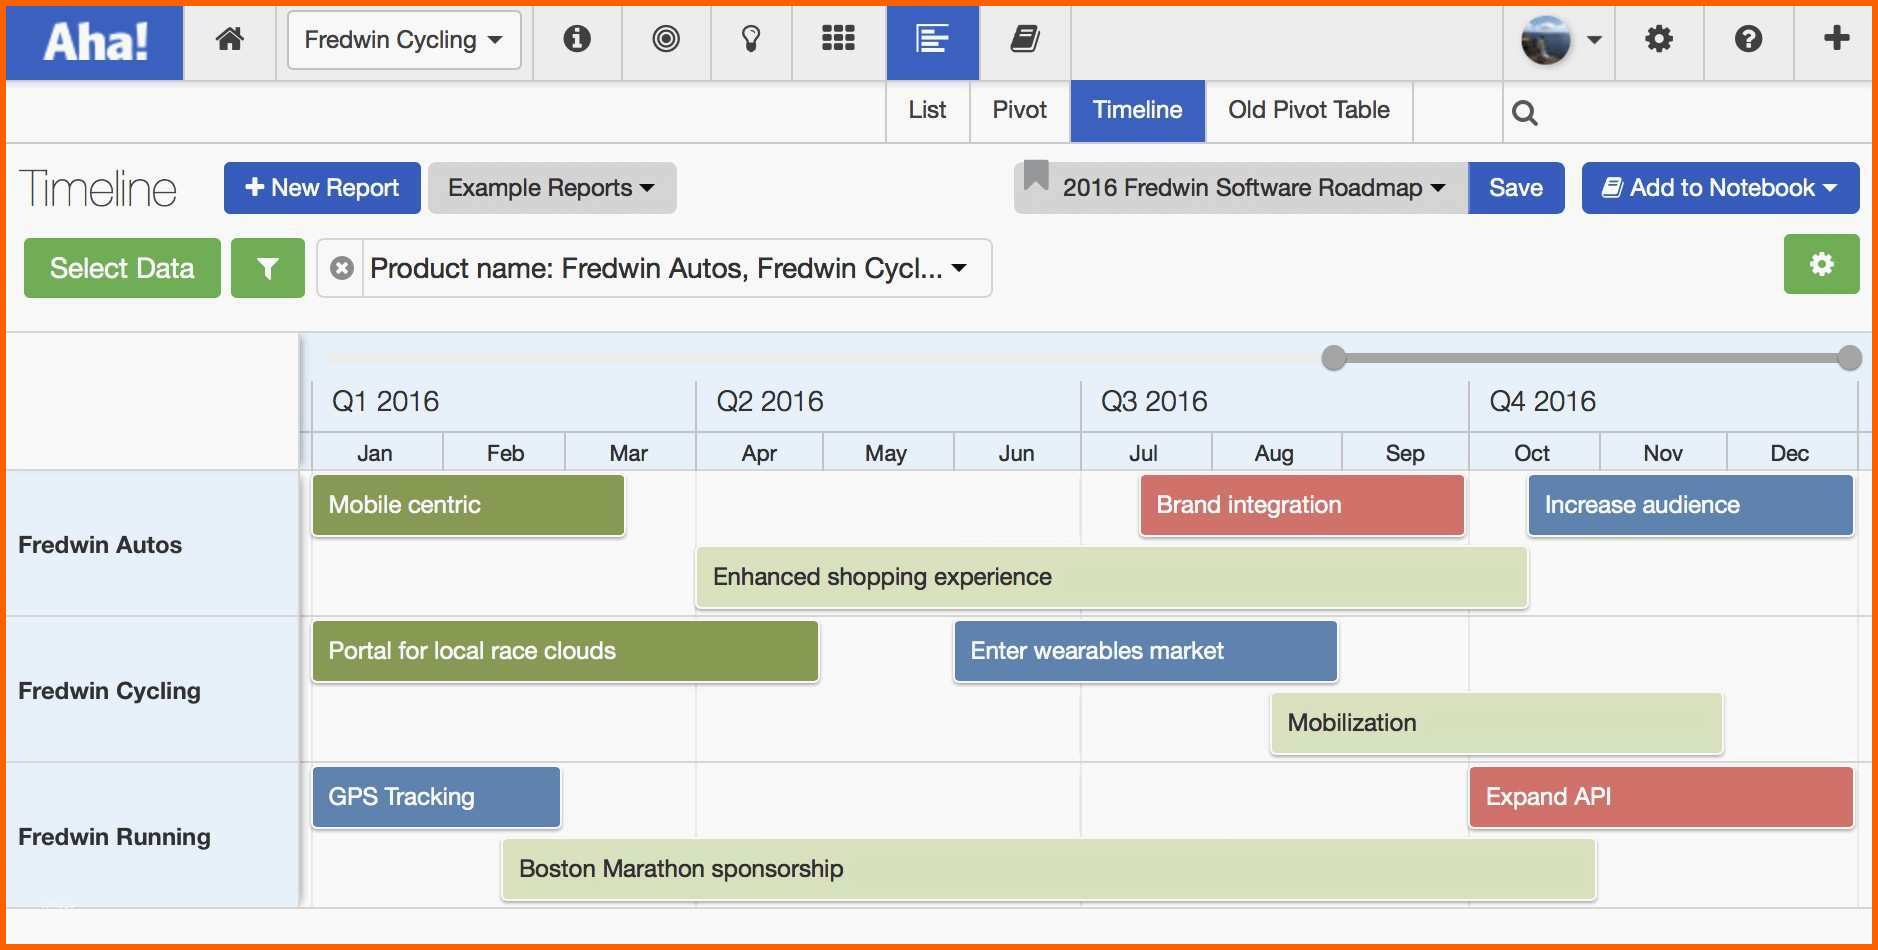Click the New Report button
This screenshot has width=1878, height=950.
(x=322, y=188)
